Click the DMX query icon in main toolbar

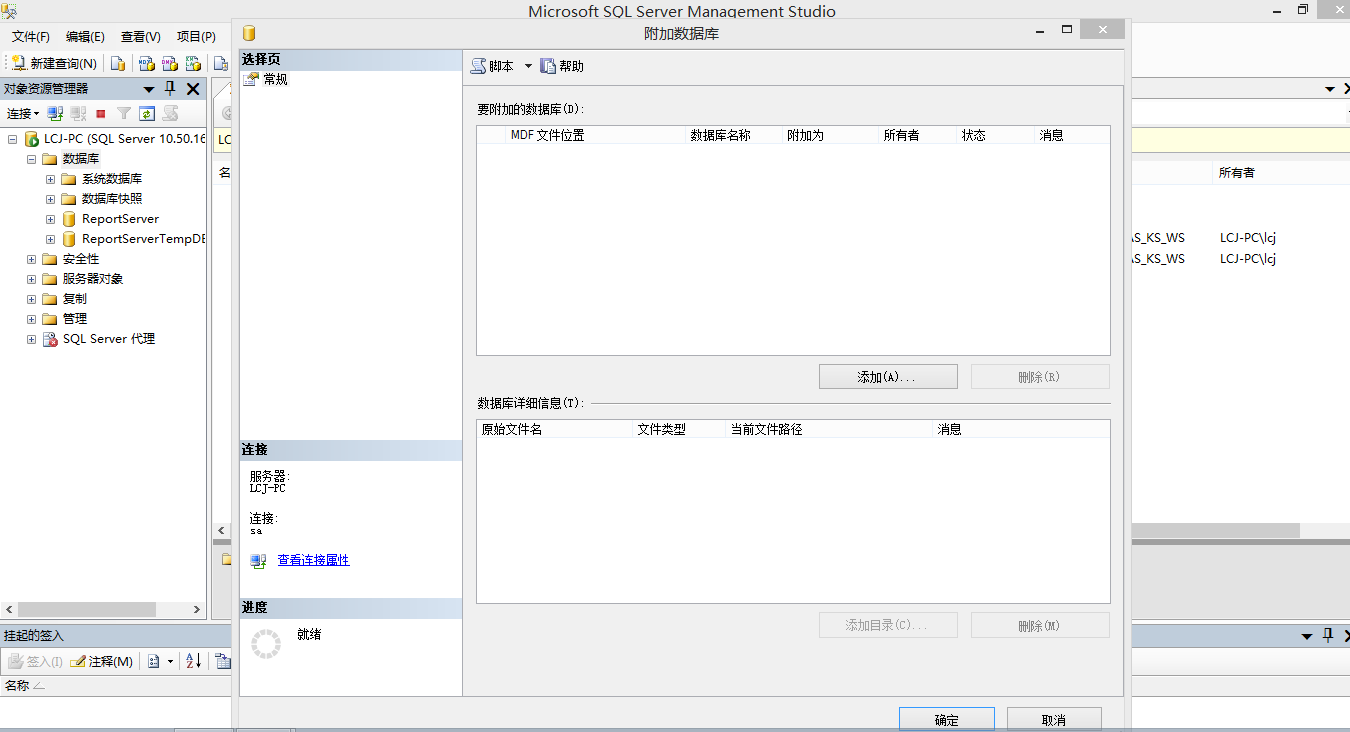tap(170, 63)
